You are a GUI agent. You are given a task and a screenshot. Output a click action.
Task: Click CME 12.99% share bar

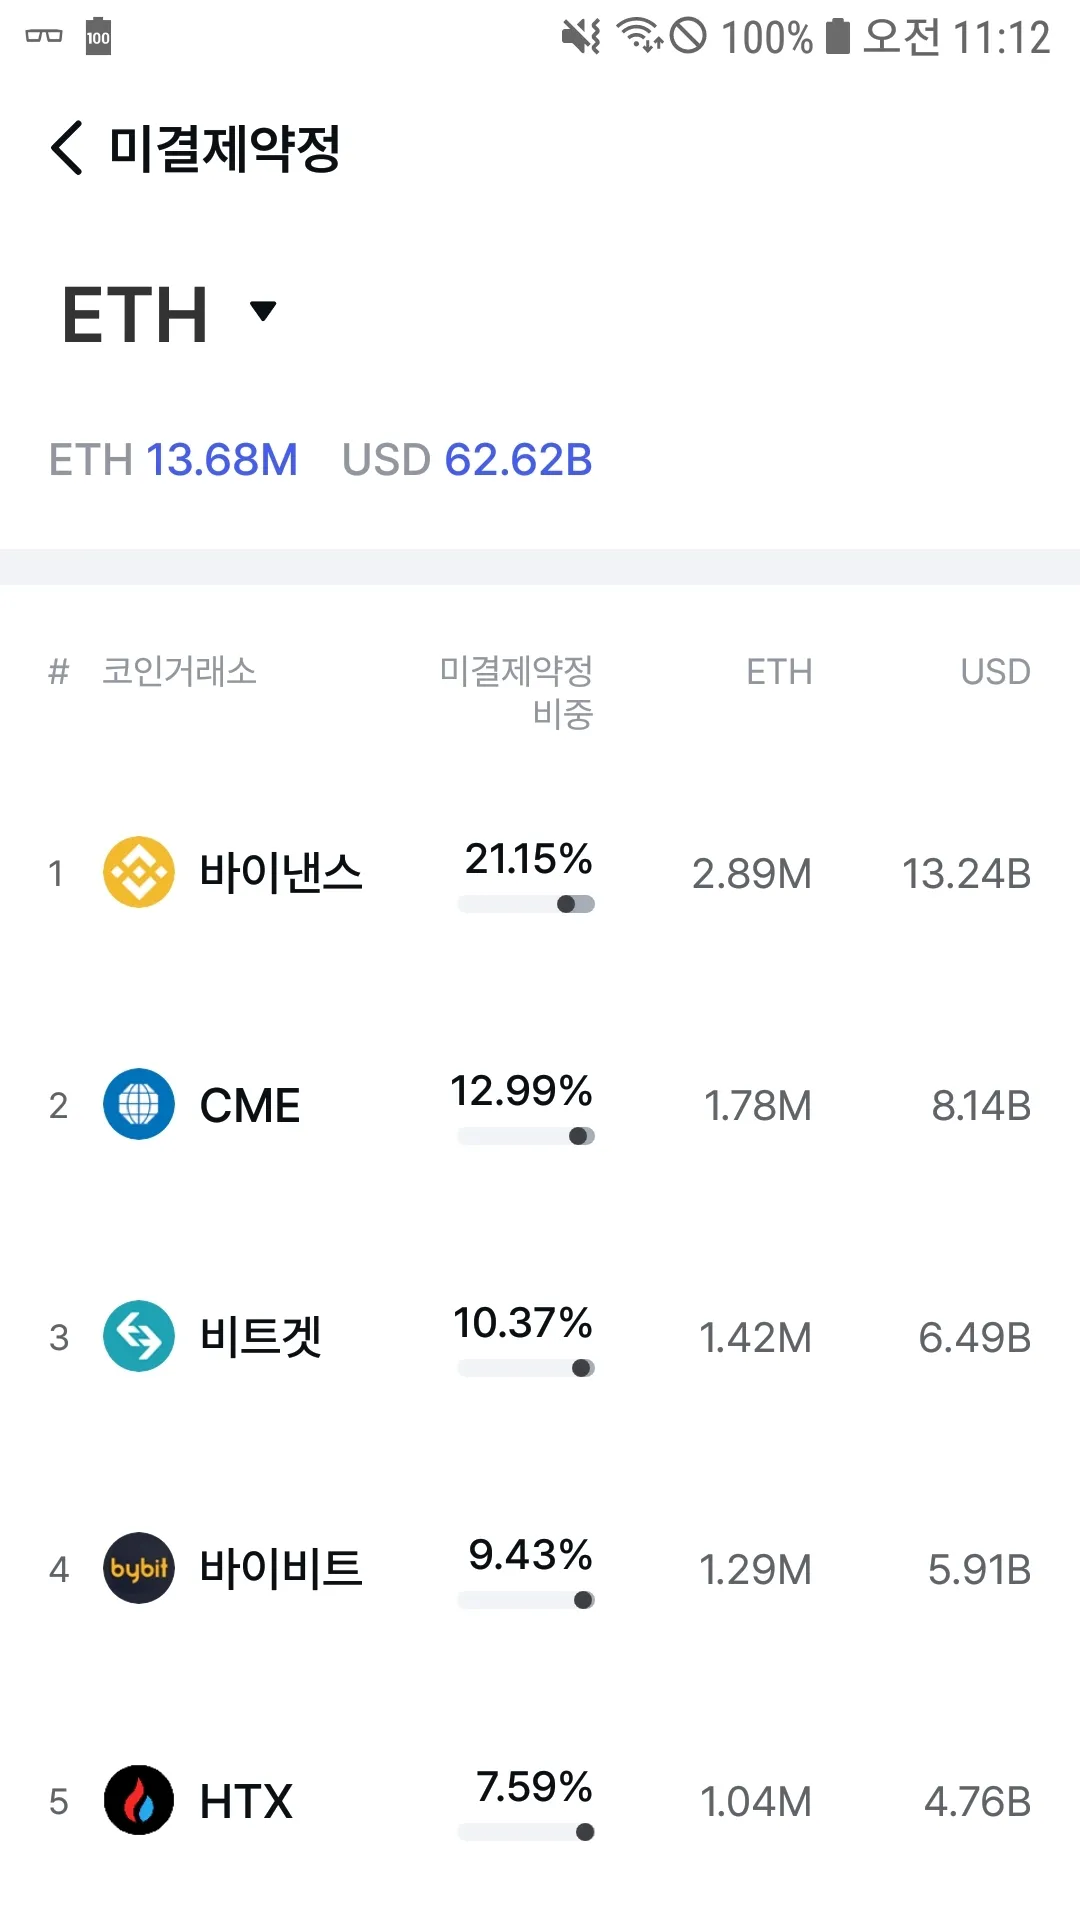[526, 1136]
